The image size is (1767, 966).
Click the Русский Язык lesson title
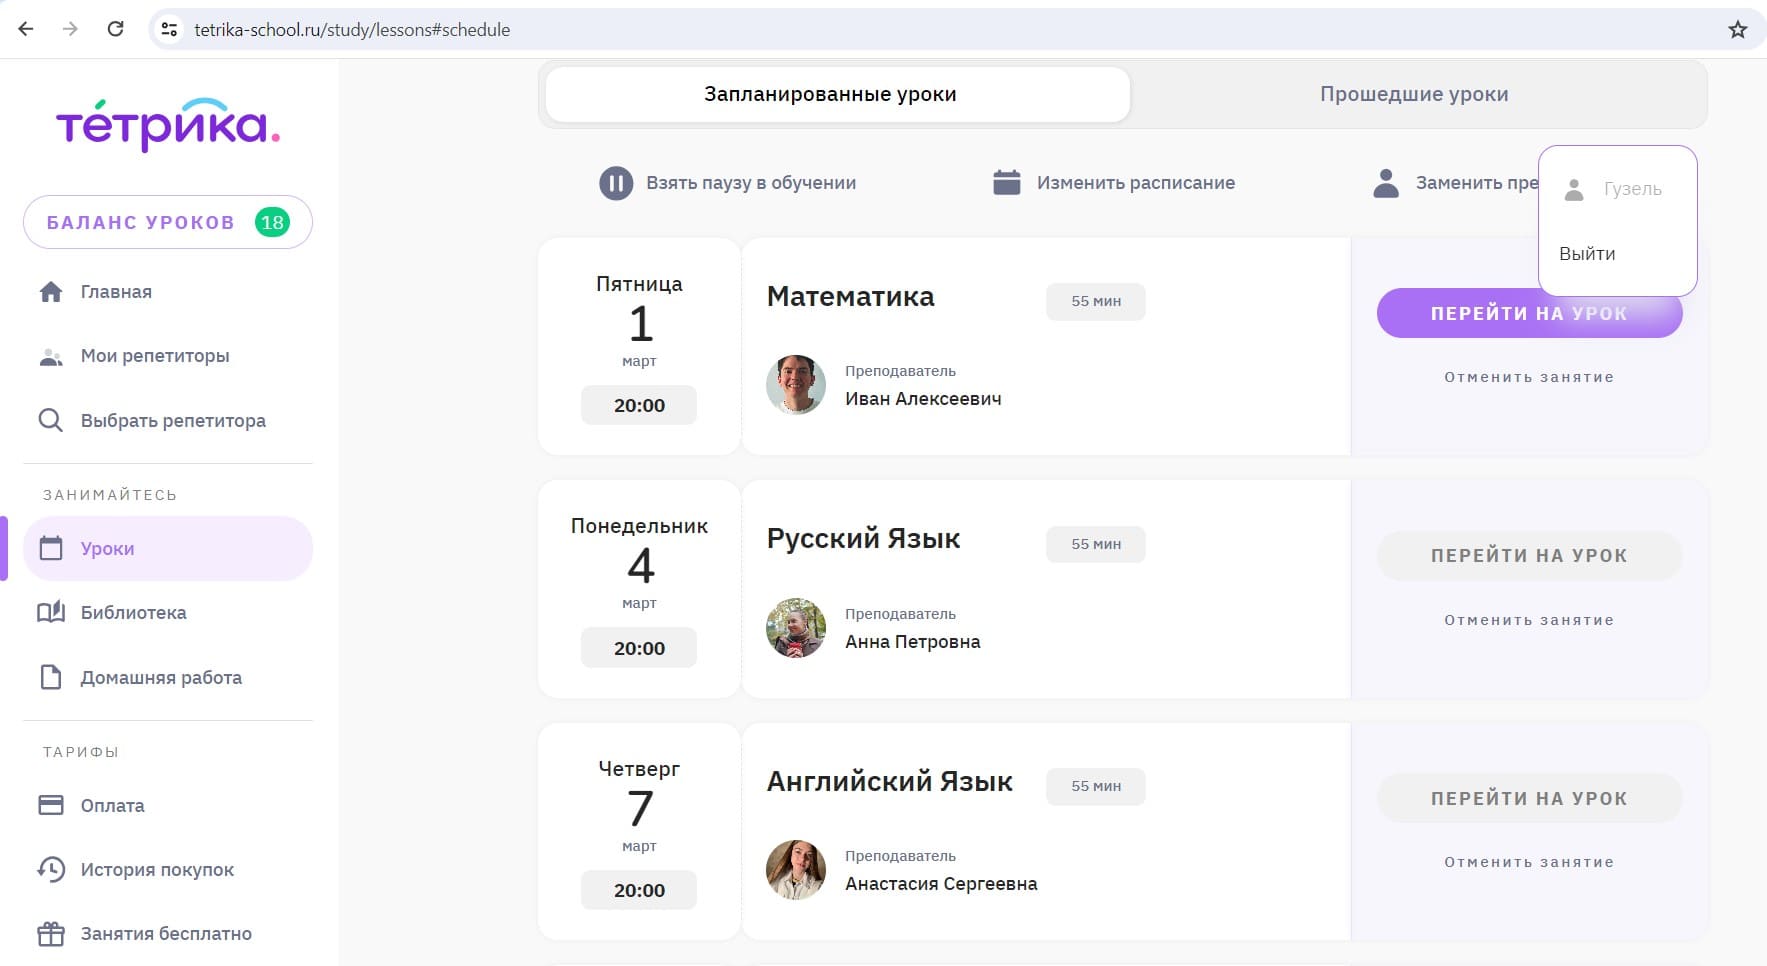coord(863,539)
